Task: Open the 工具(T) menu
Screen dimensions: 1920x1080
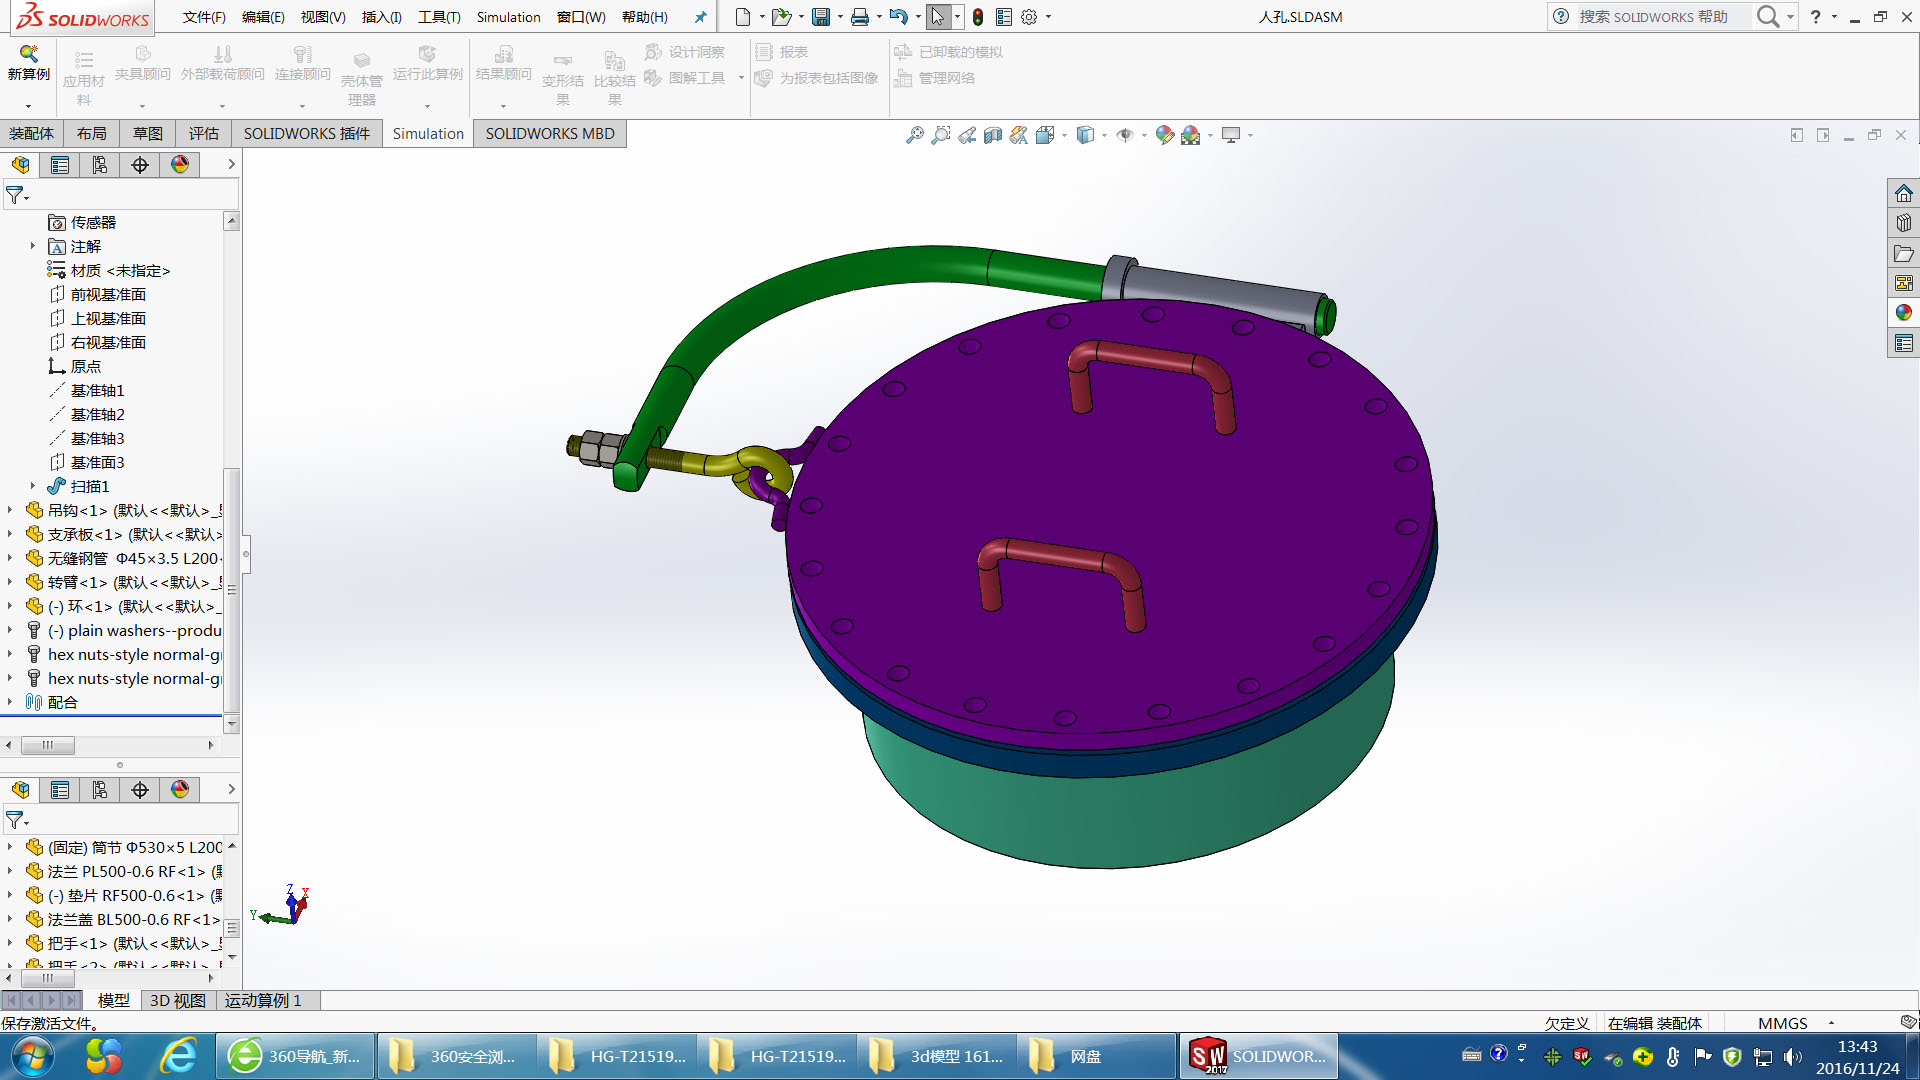Action: pyautogui.click(x=439, y=17)
